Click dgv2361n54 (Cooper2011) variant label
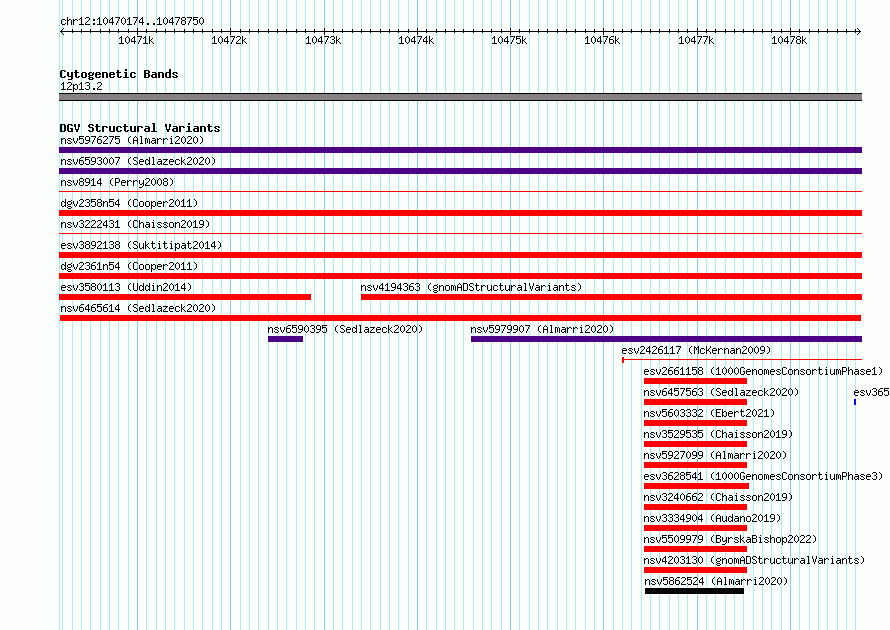The image size is (890, 630). 129,266
